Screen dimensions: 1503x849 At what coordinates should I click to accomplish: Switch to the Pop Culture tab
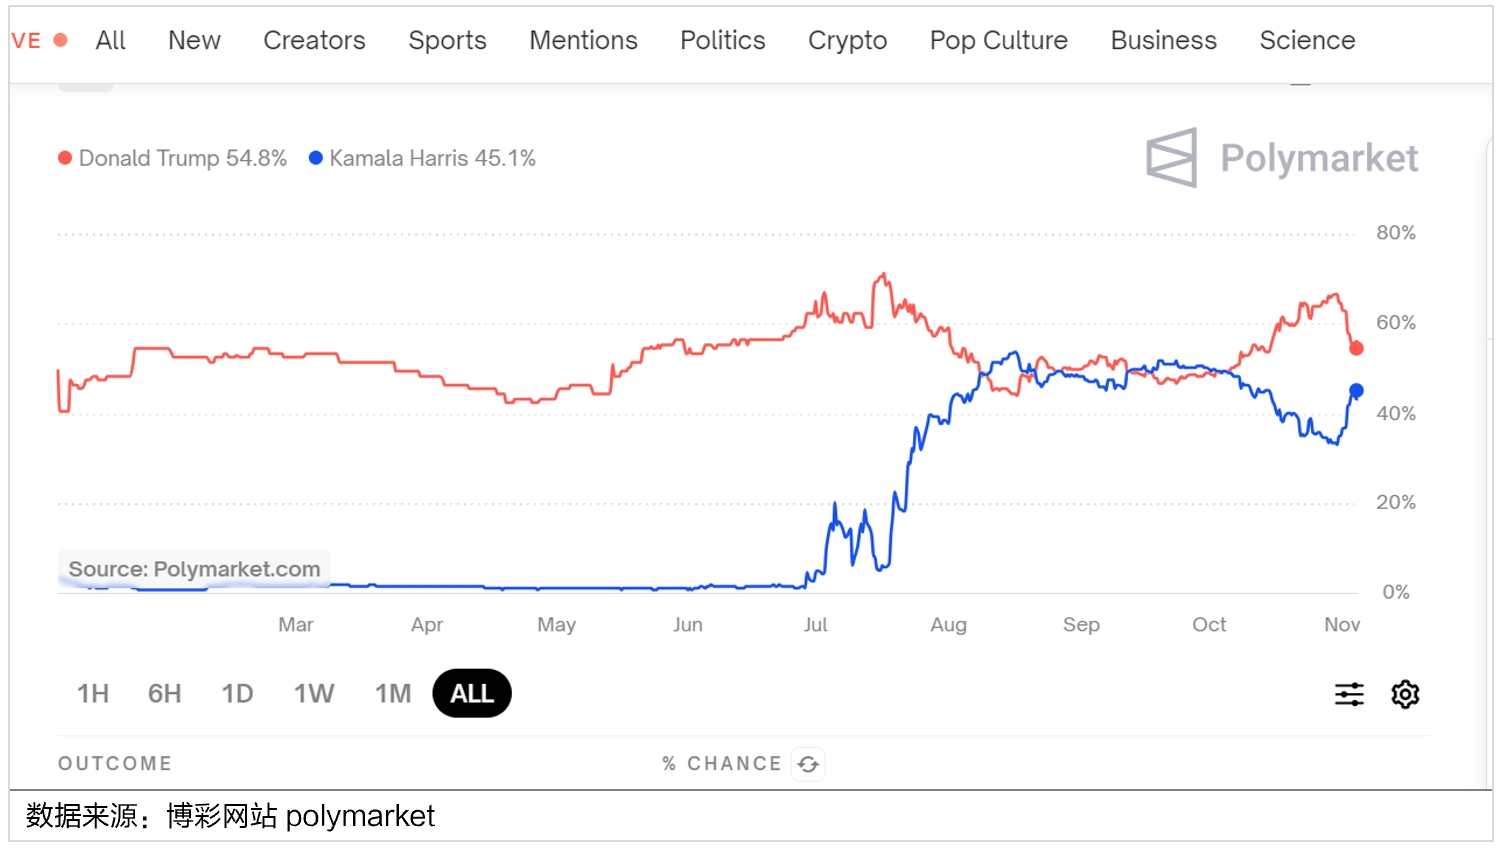pyautogui.click(x=998, y=41)
